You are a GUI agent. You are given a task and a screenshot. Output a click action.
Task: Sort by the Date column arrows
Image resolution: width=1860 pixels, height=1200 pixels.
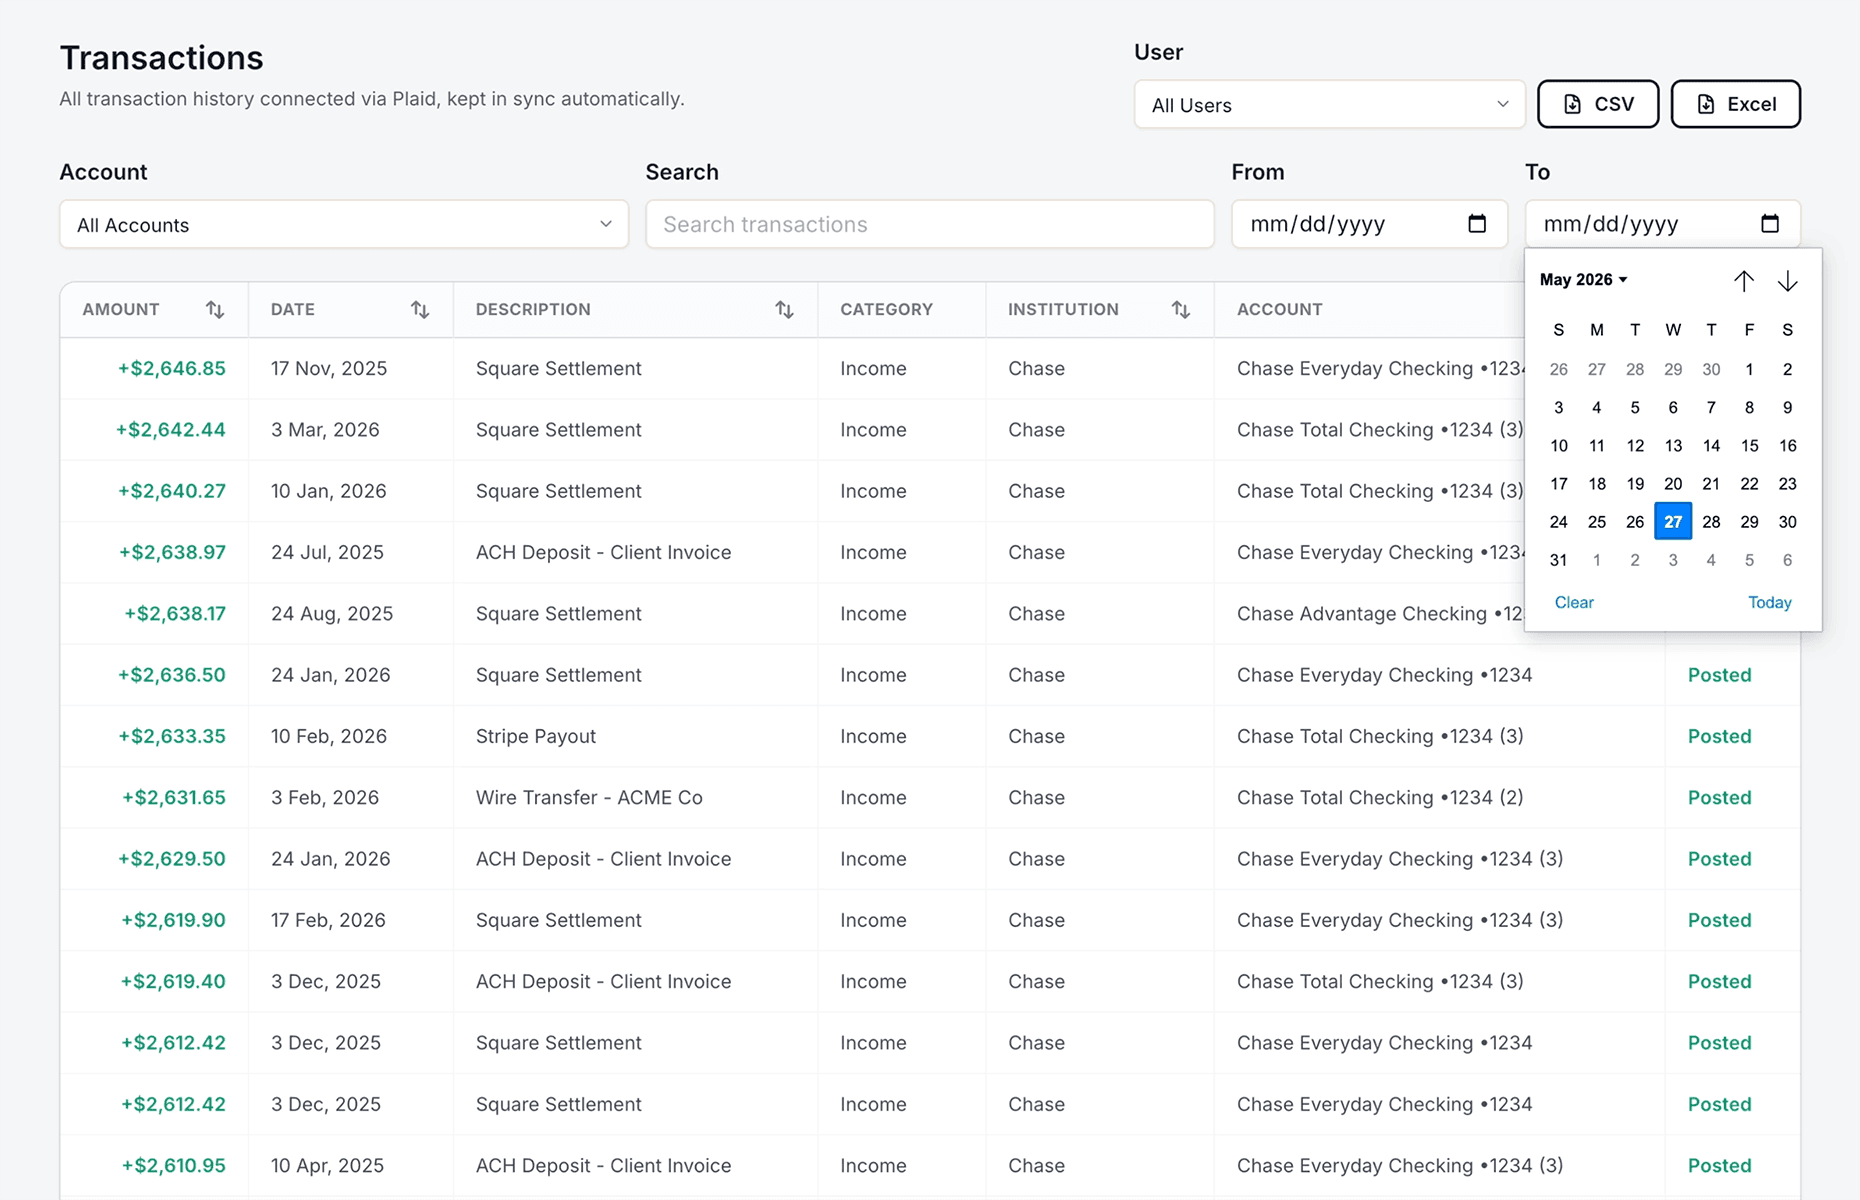point(420,310)
